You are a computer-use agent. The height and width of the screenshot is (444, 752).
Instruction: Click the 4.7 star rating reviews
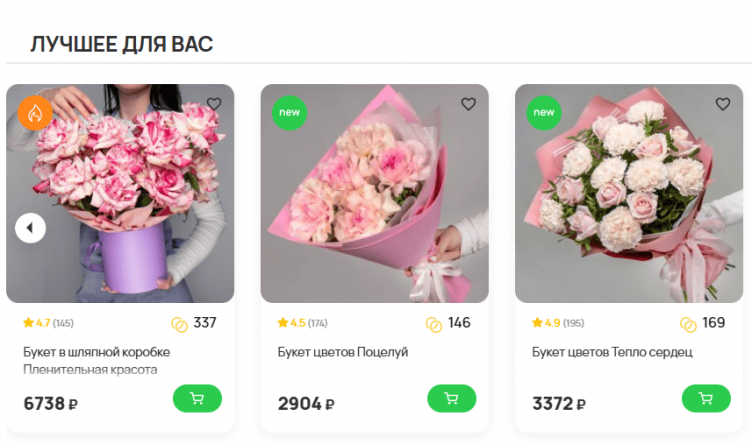pyautogui.click(x=48, y=323)
